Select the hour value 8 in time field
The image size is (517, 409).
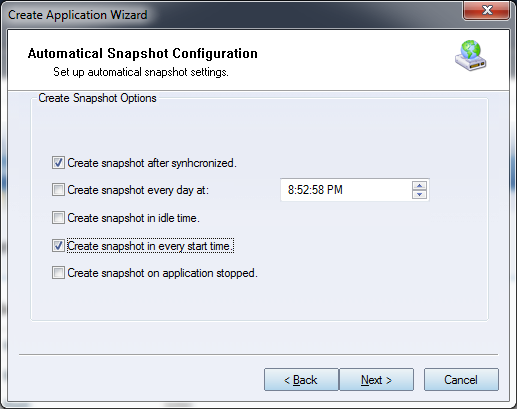point(291,190)
